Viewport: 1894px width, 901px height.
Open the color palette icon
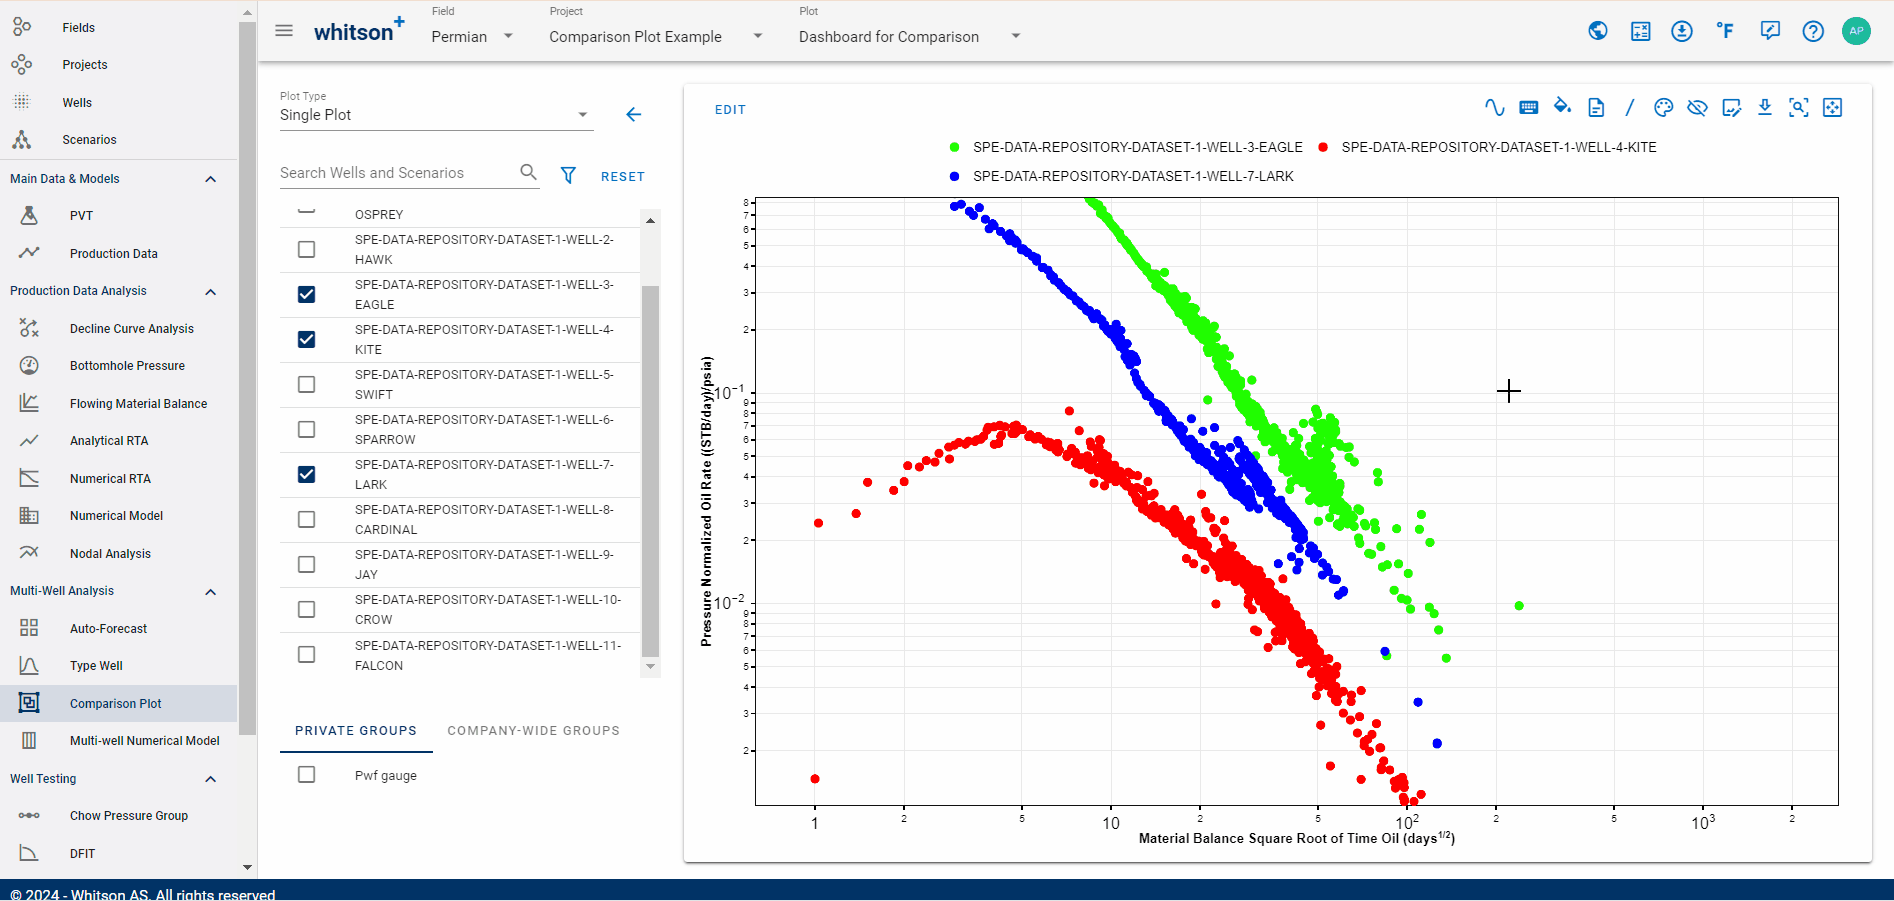(x=1664, y=108)
